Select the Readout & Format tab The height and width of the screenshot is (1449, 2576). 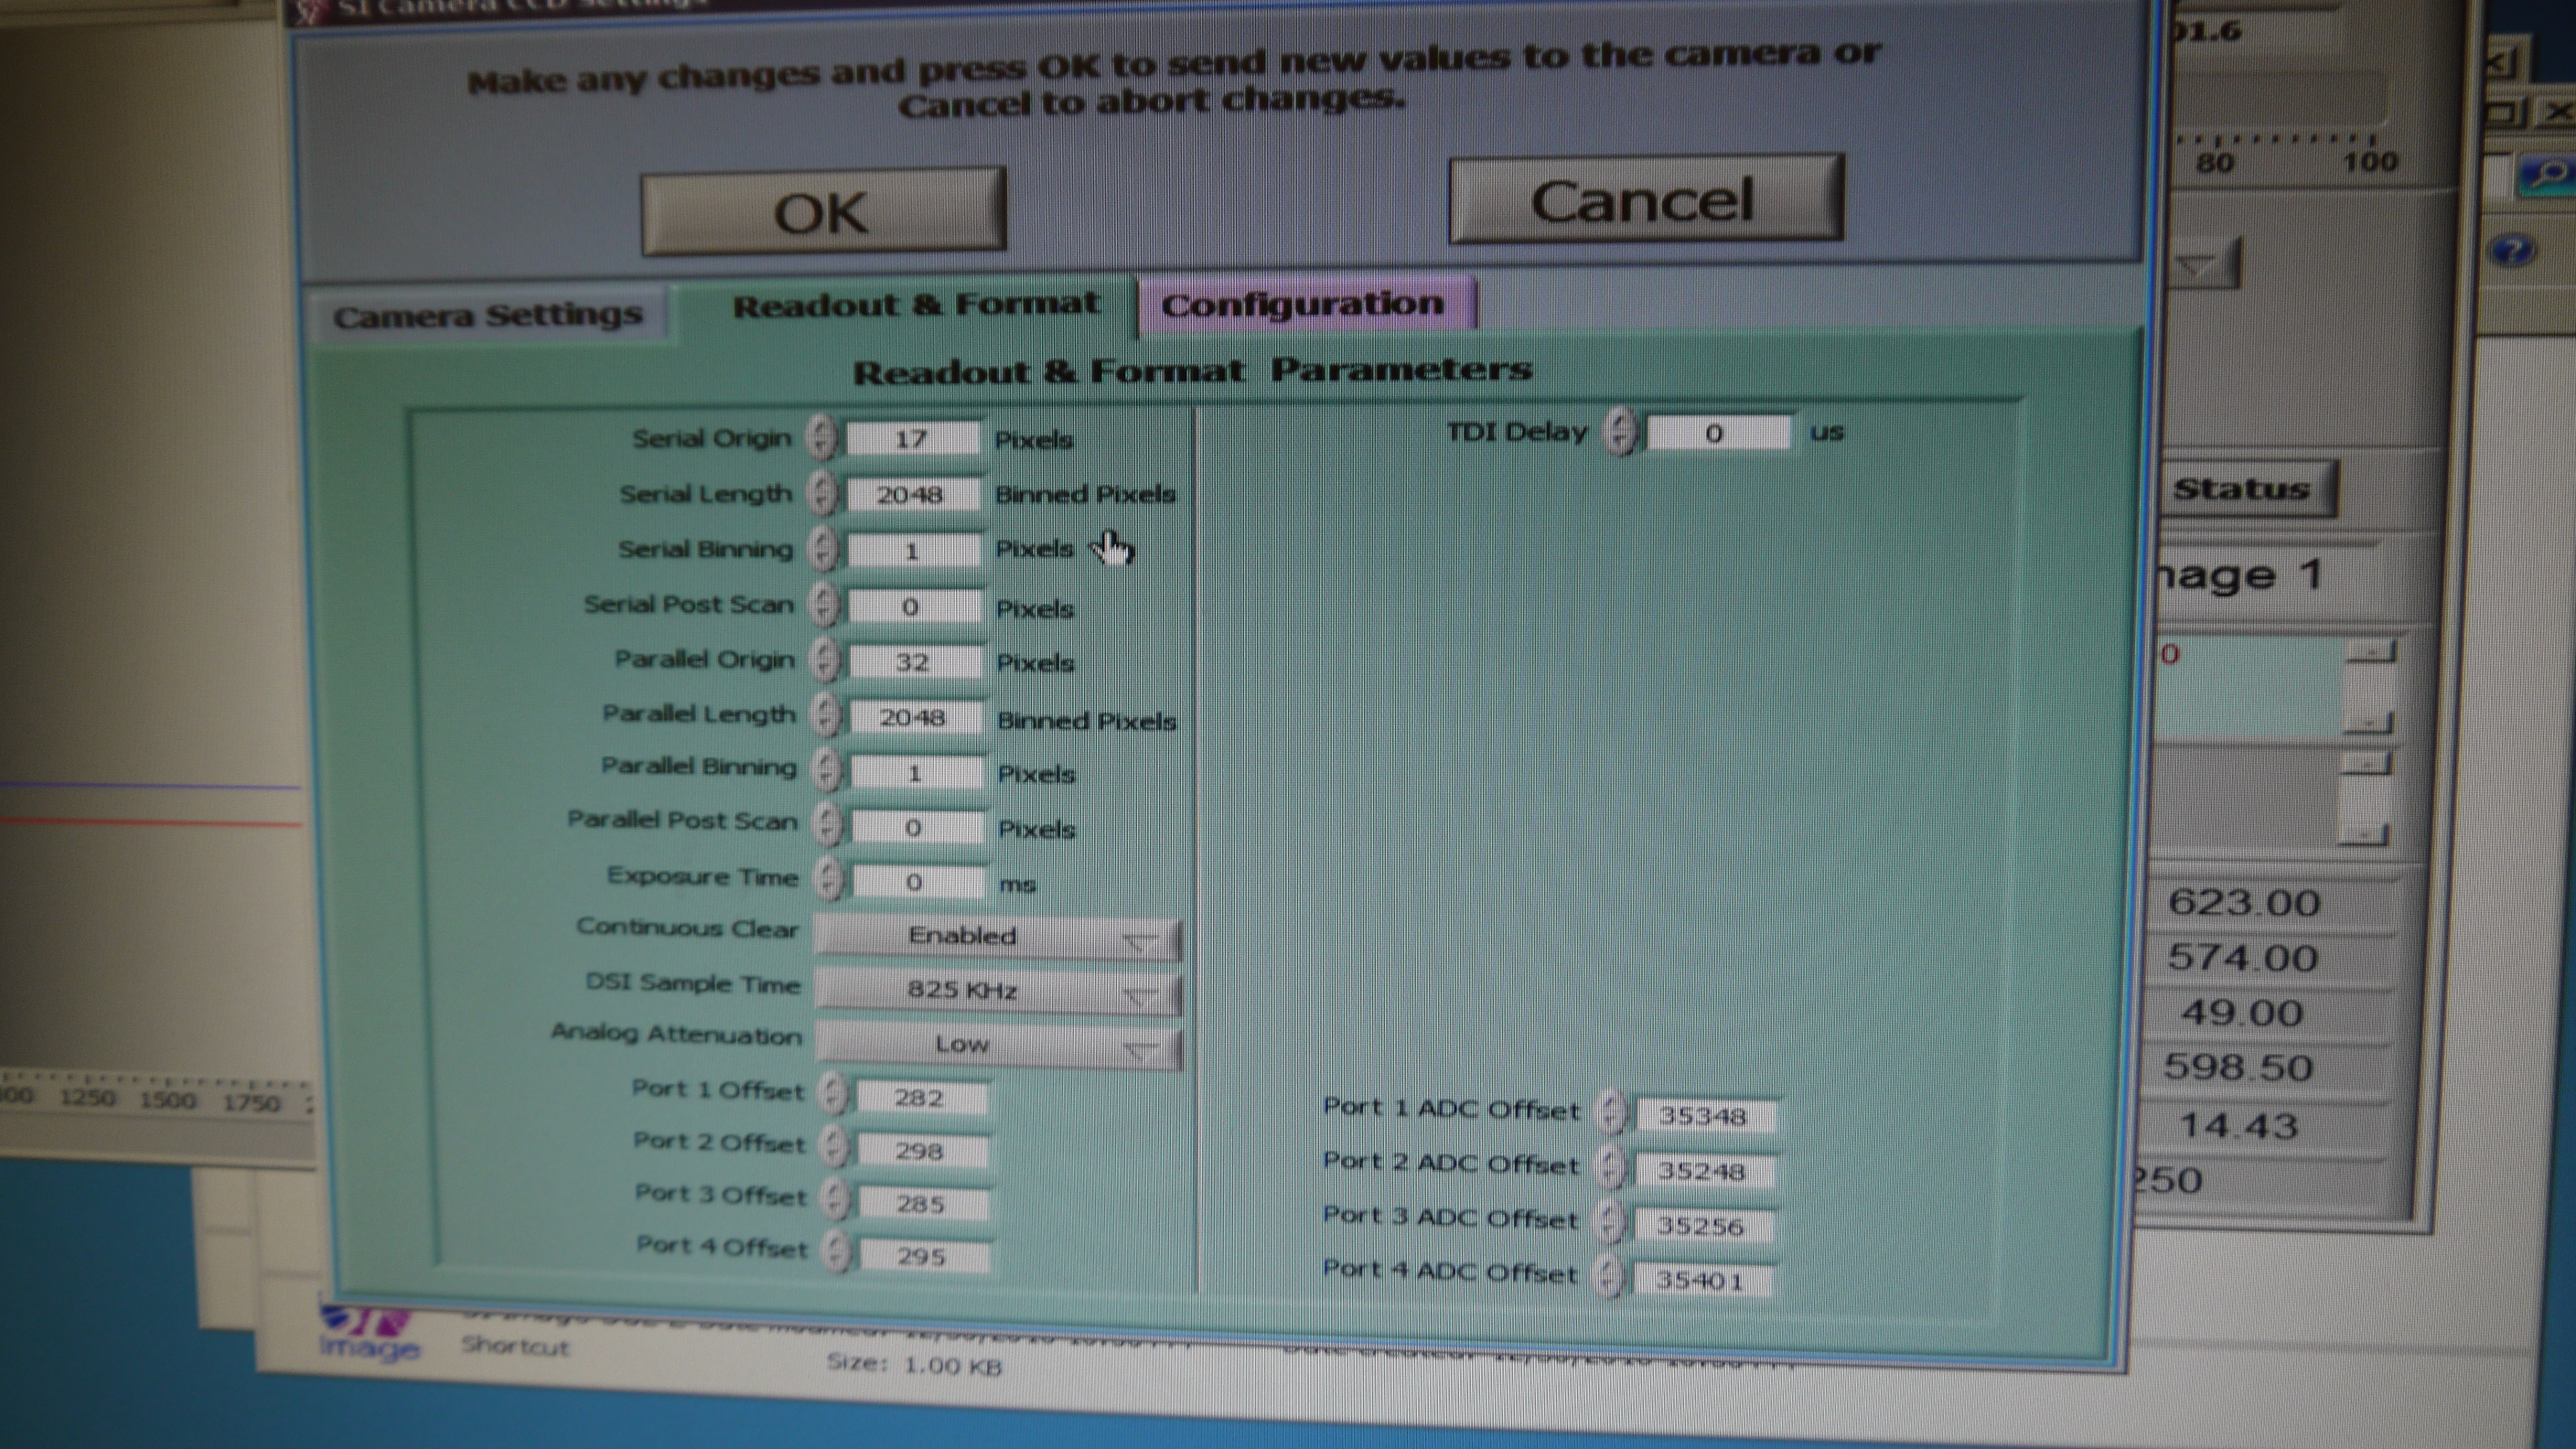[915, 305]
